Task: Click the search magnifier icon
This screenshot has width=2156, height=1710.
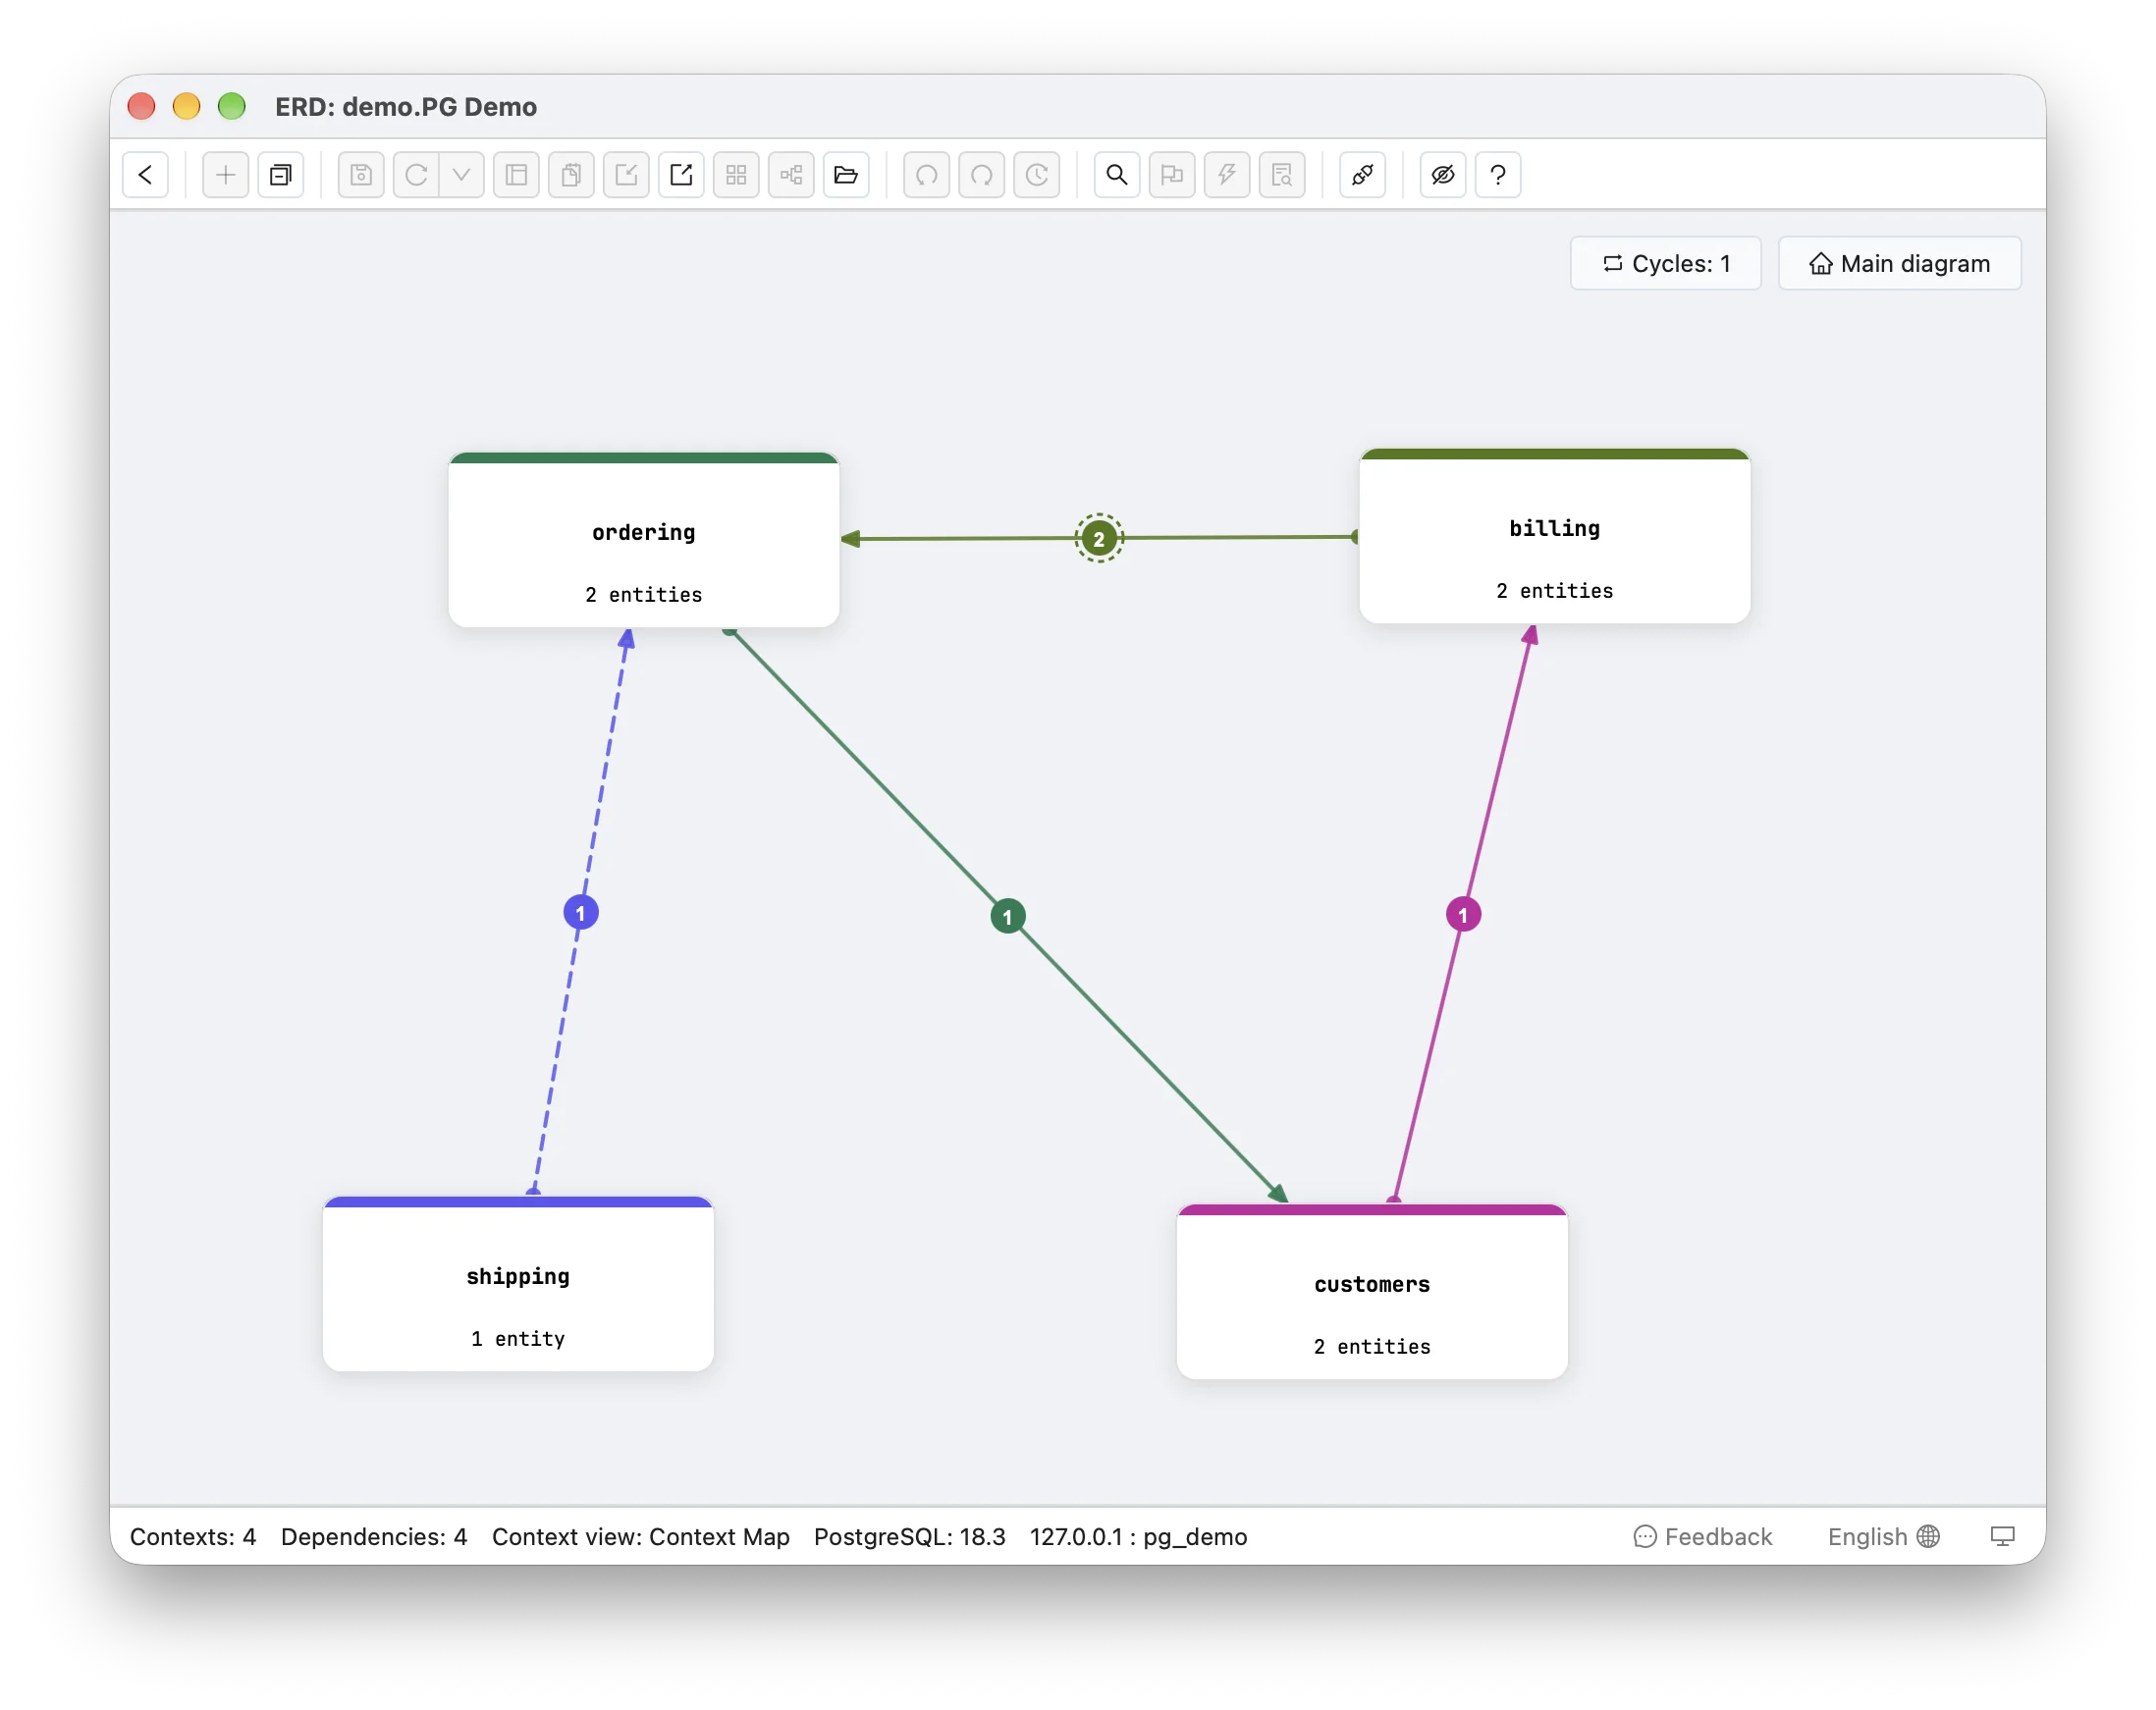Action: pyautogui.click(x=1117, y=175)
